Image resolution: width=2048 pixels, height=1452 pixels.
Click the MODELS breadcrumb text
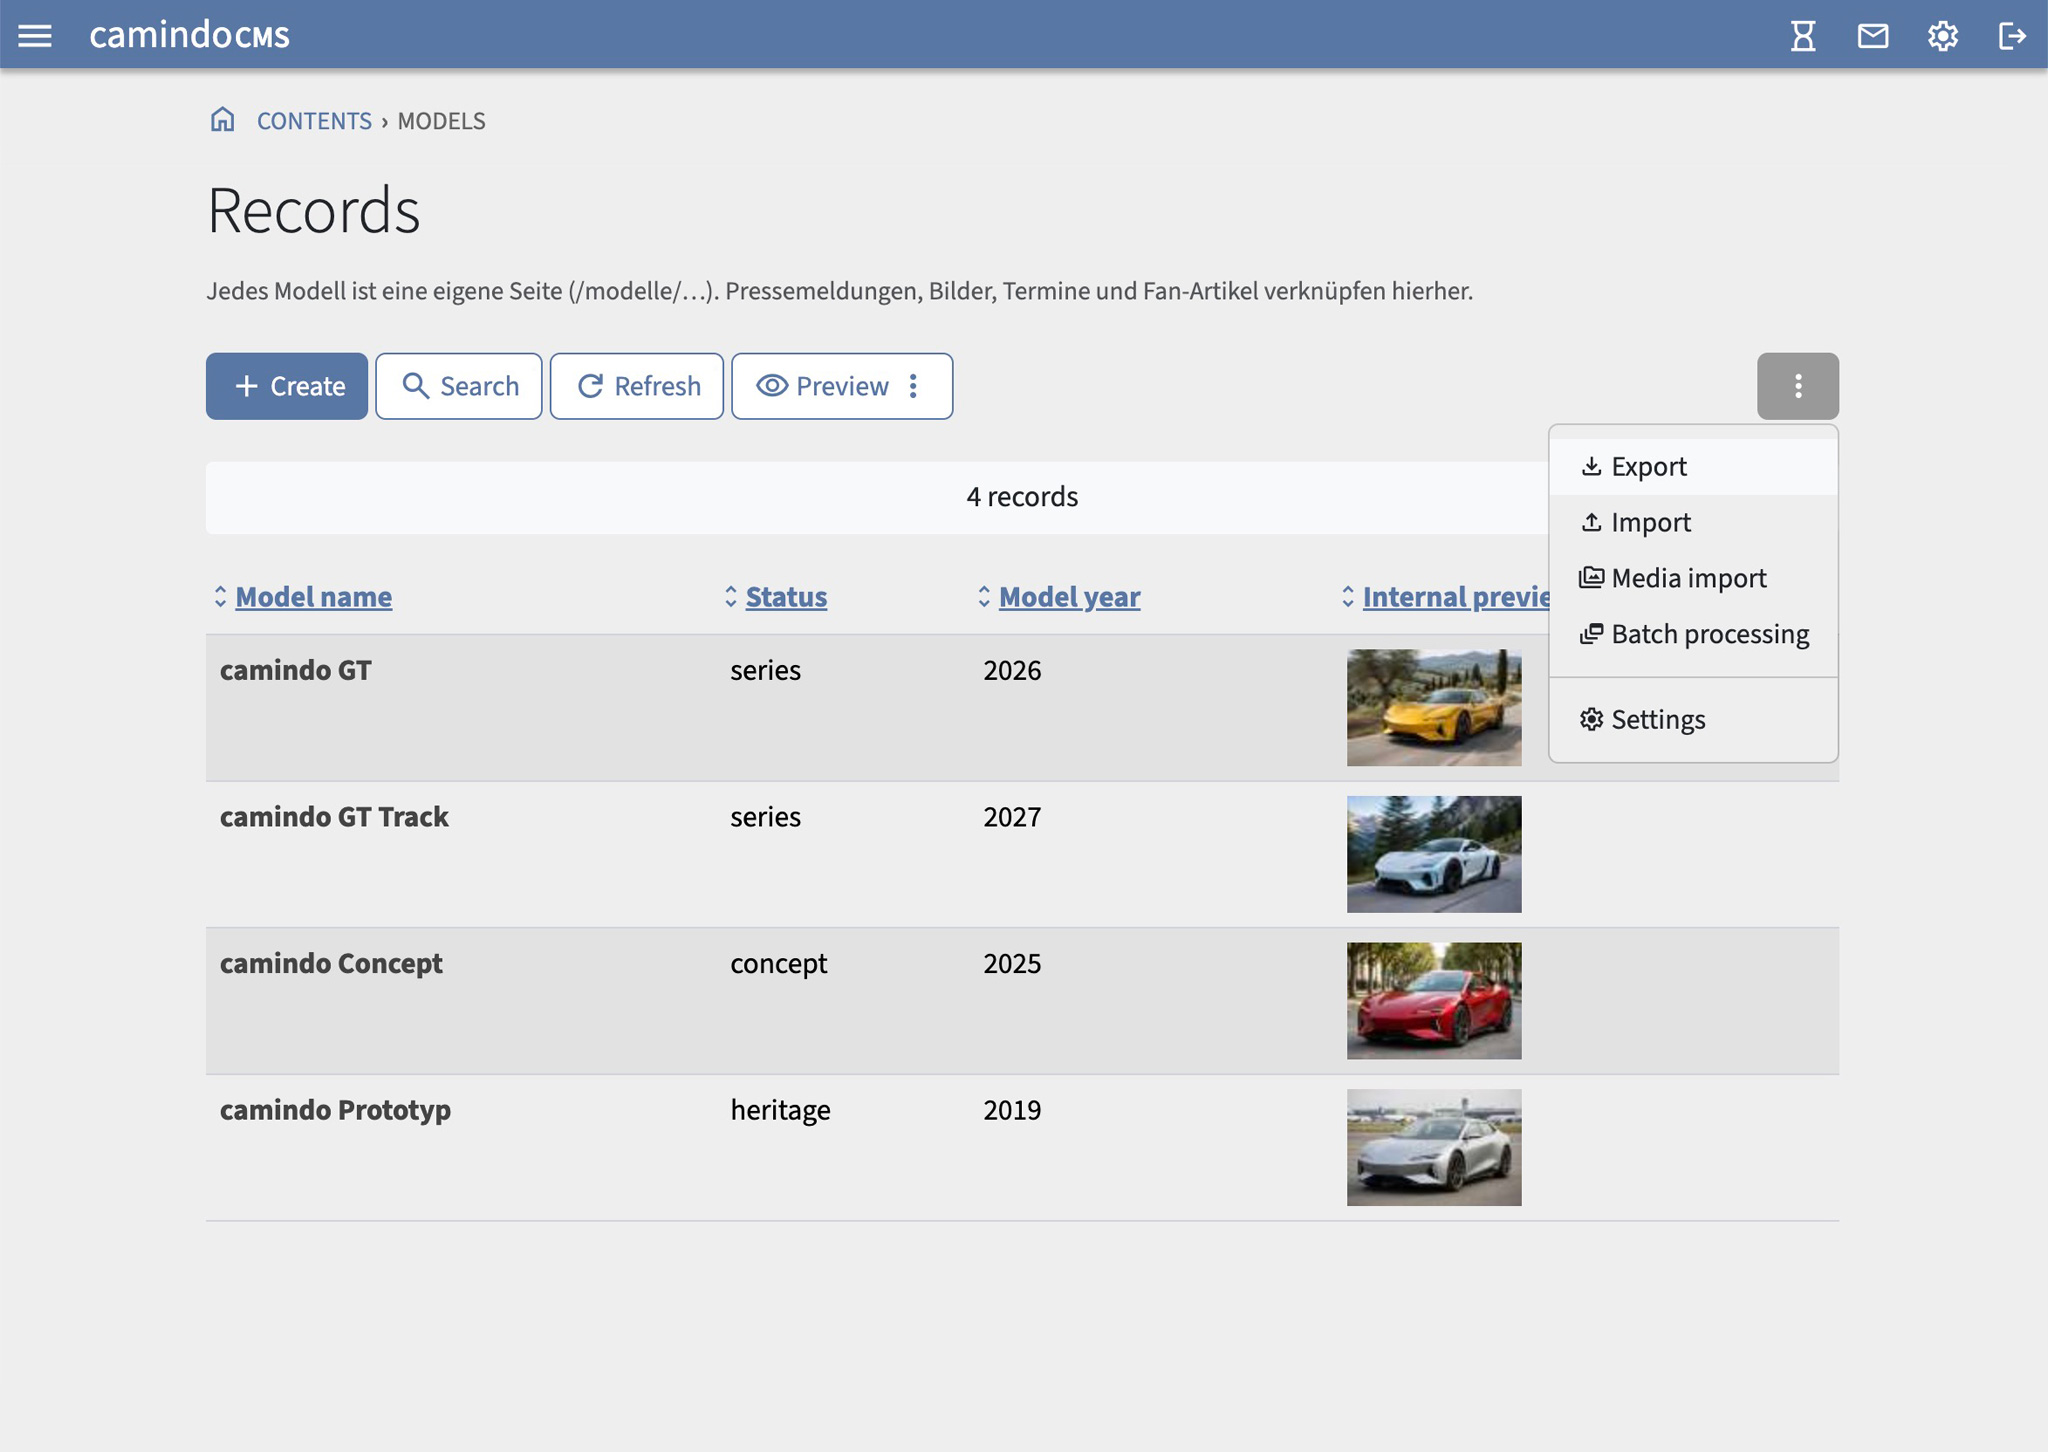[x=441, y=121]
